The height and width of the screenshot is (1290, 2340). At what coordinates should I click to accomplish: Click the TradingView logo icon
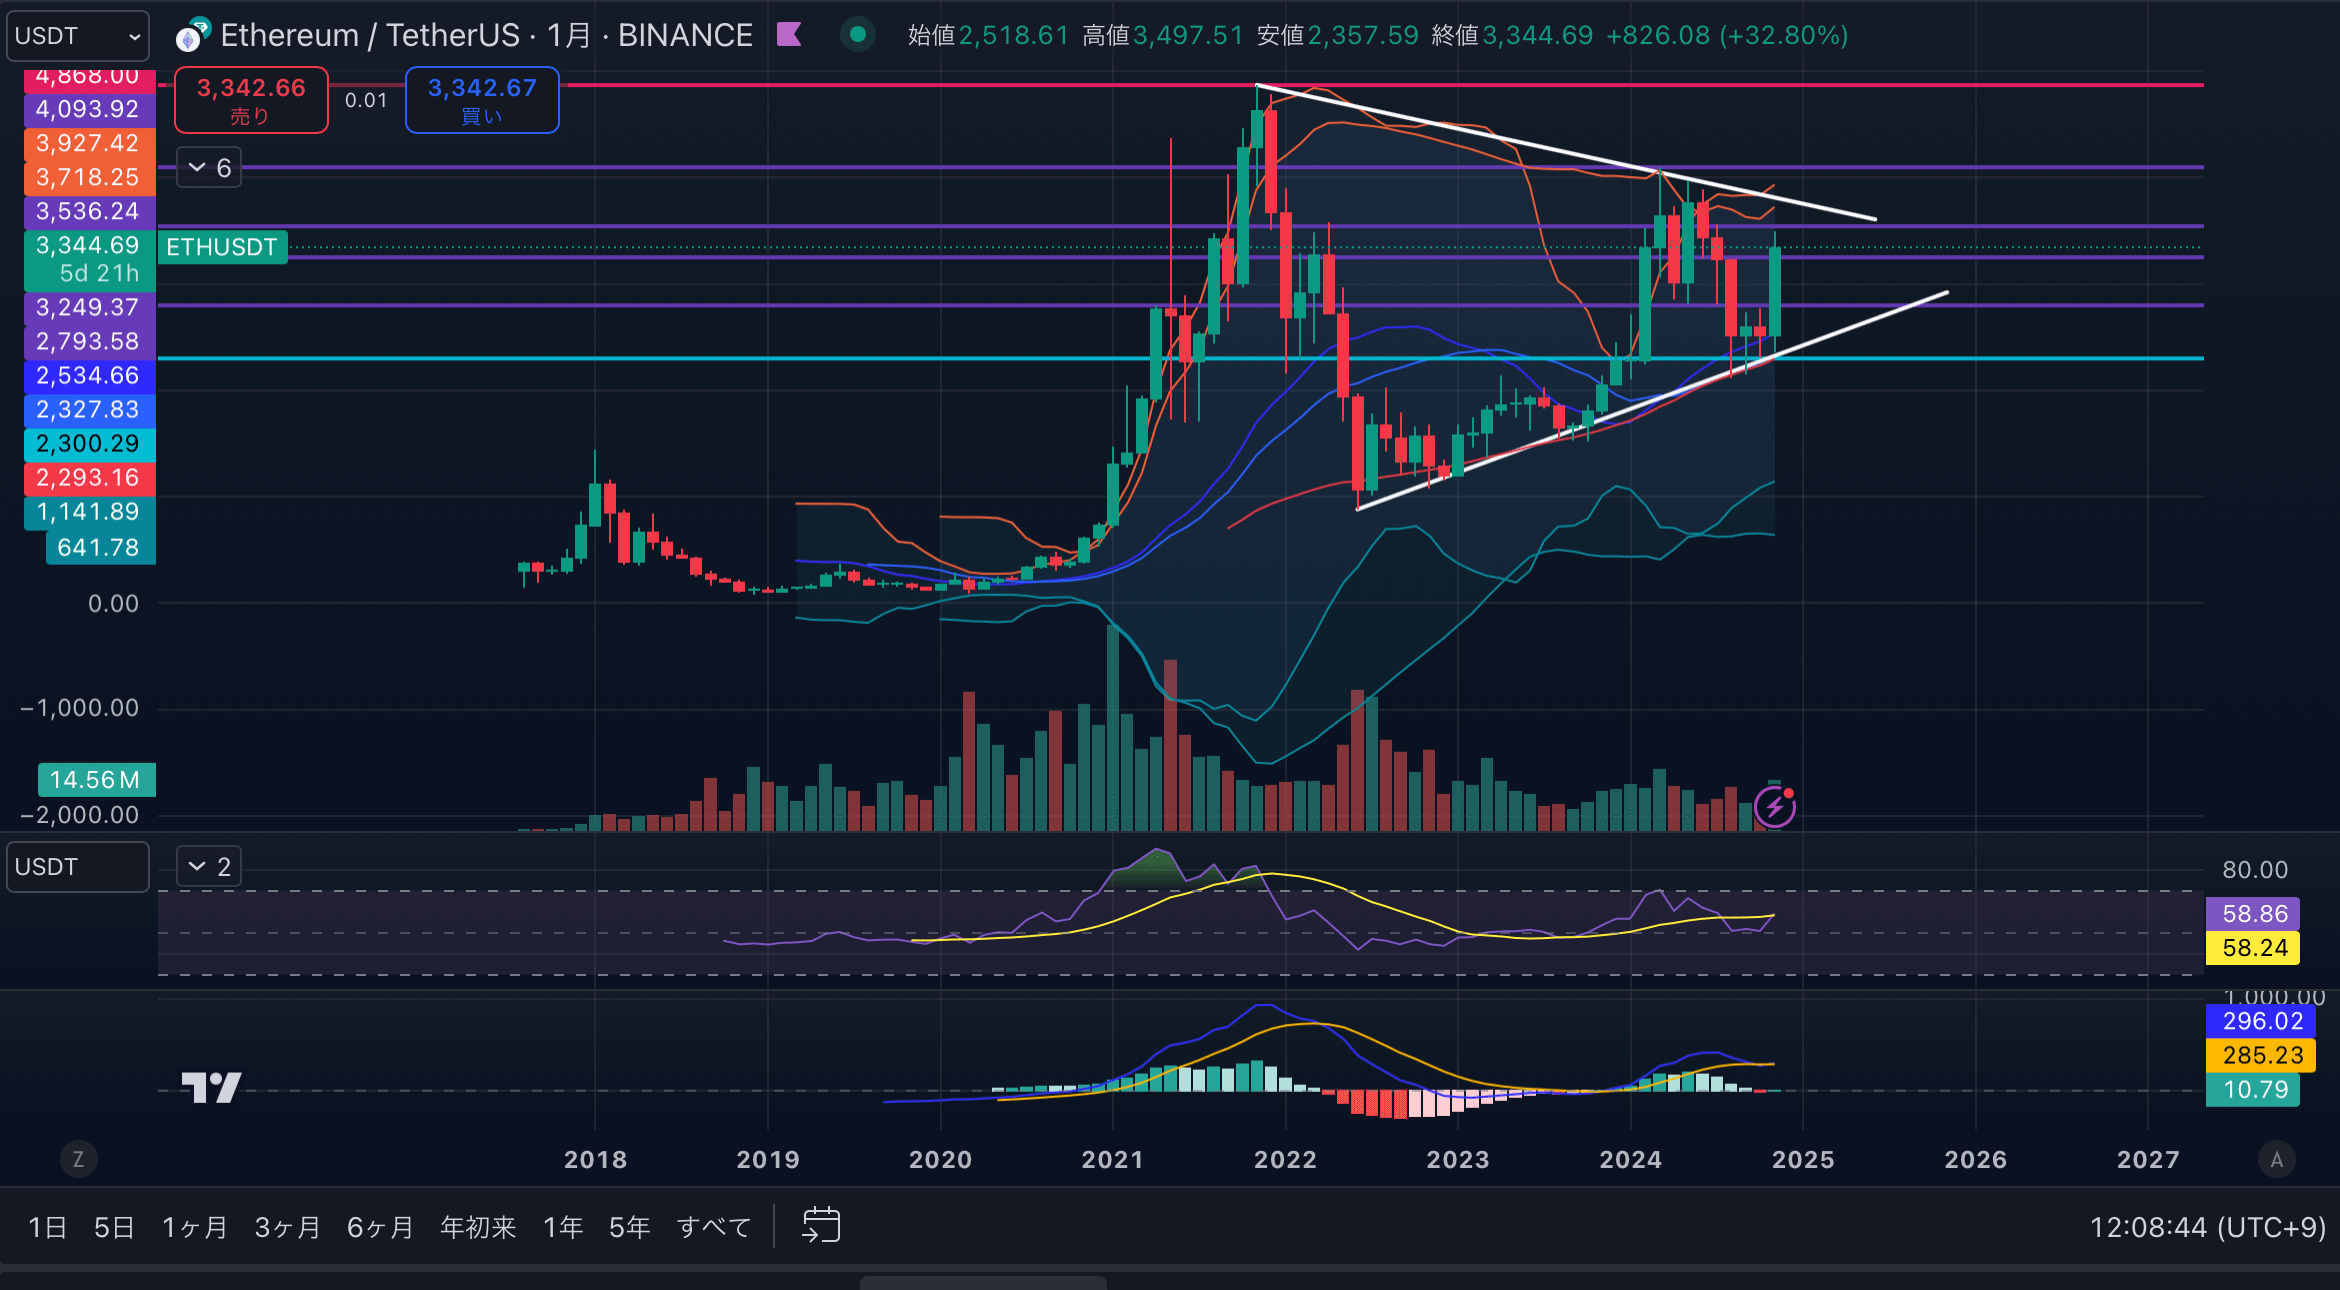[211, 1087]
